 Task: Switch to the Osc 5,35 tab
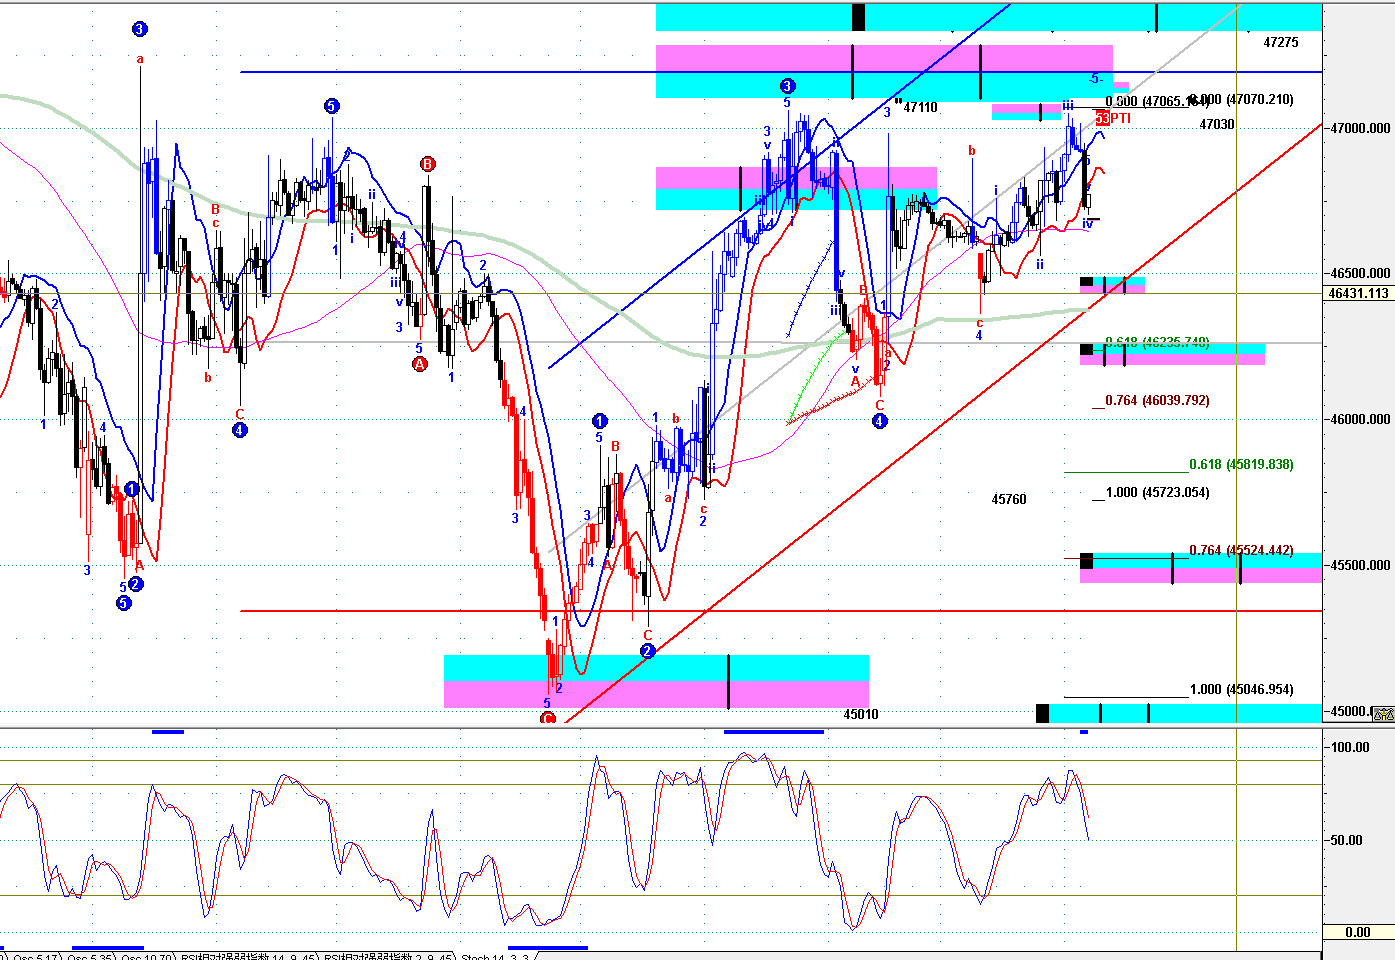88,957
